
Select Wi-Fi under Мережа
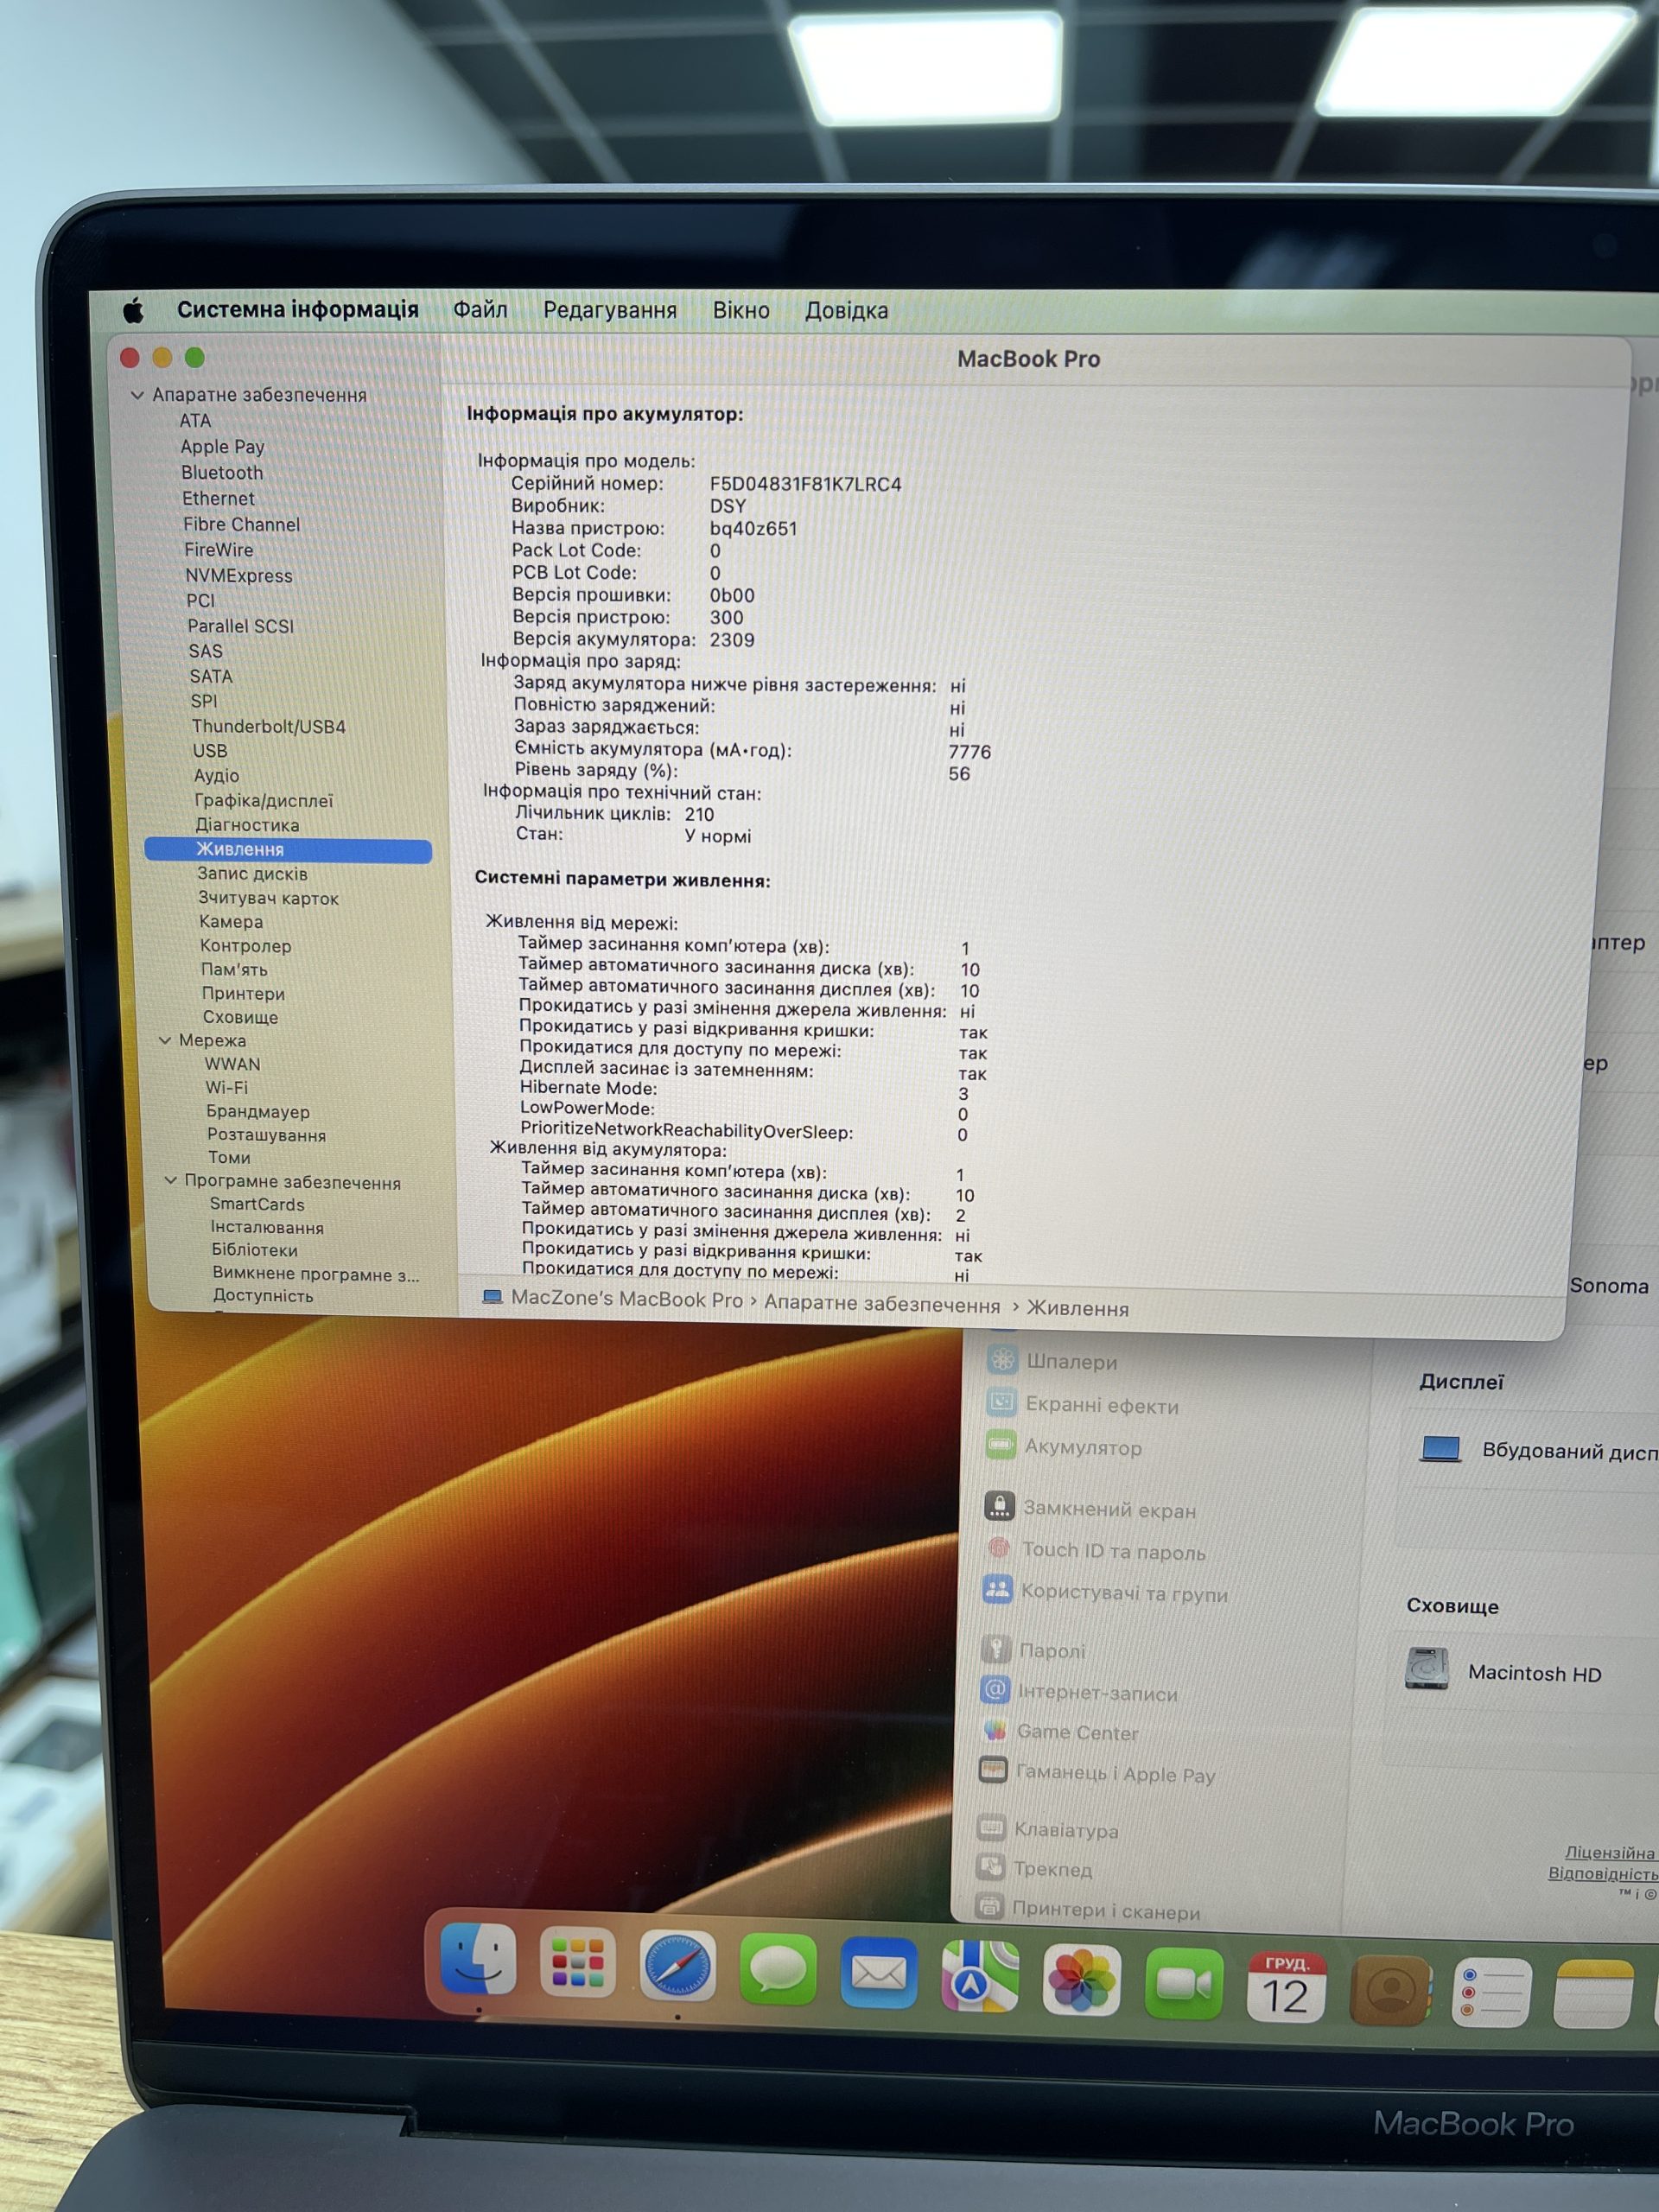227,1087
